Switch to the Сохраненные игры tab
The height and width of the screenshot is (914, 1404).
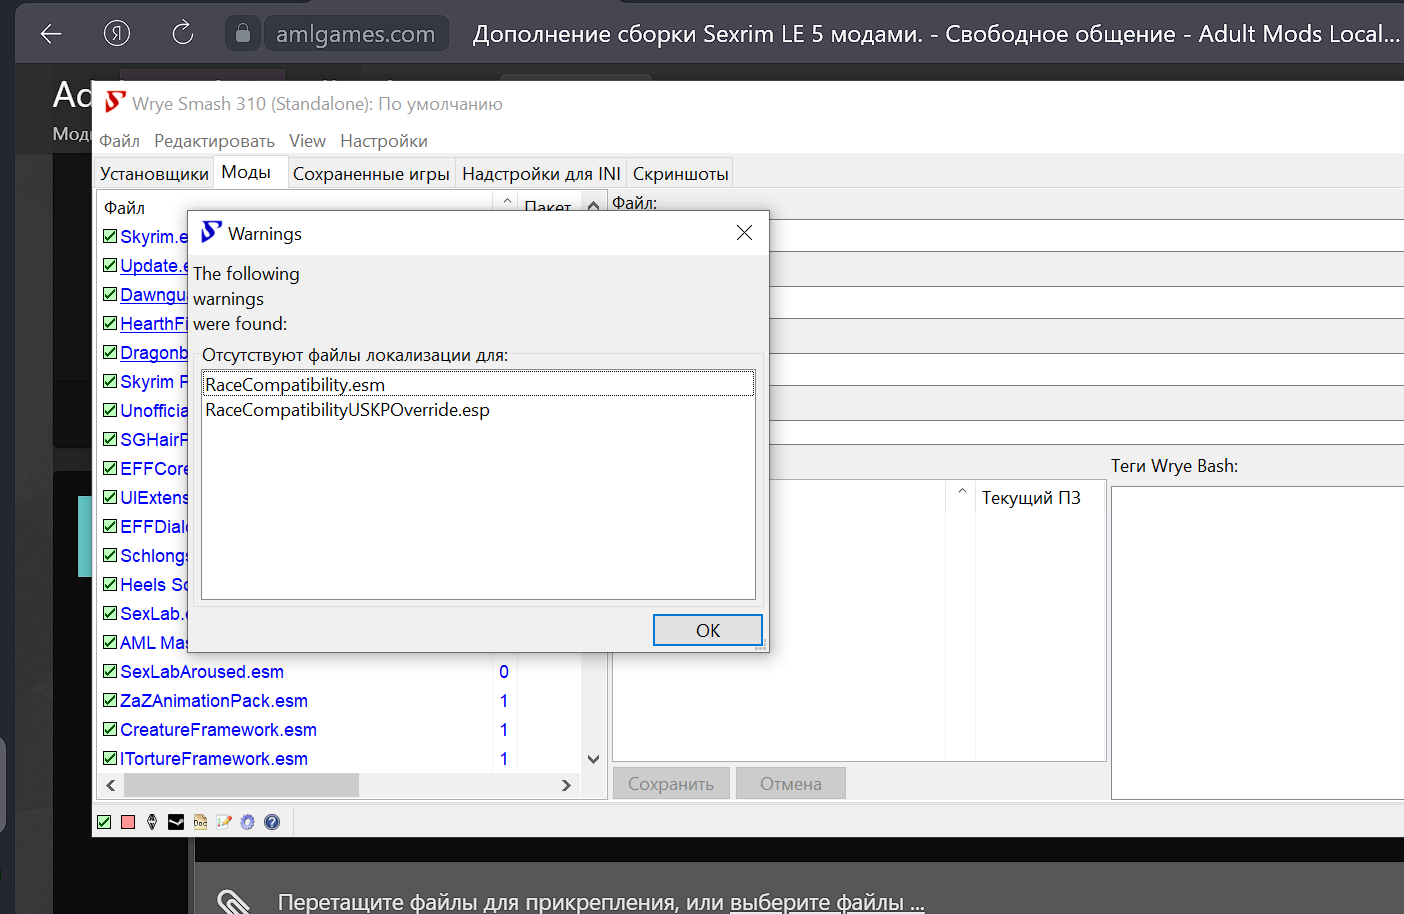(371, 174)
